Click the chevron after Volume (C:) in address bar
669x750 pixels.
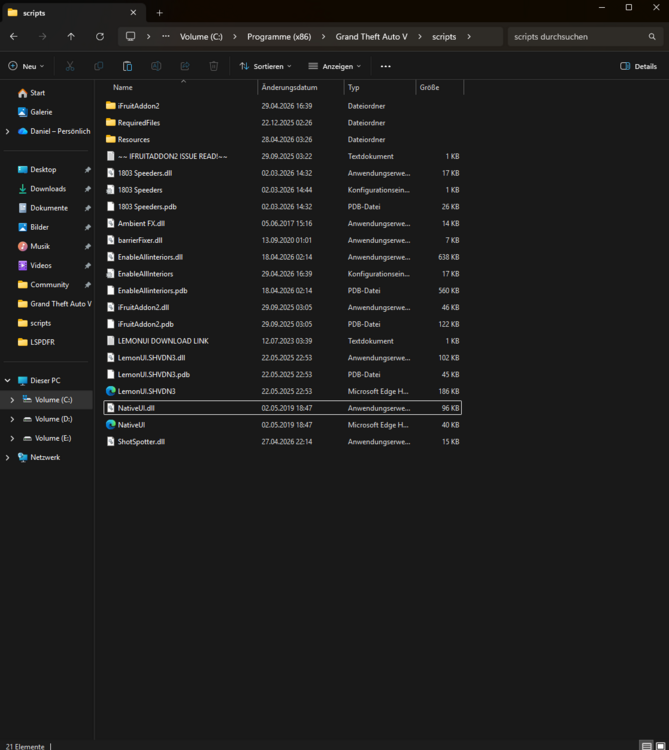pos(234,36)
